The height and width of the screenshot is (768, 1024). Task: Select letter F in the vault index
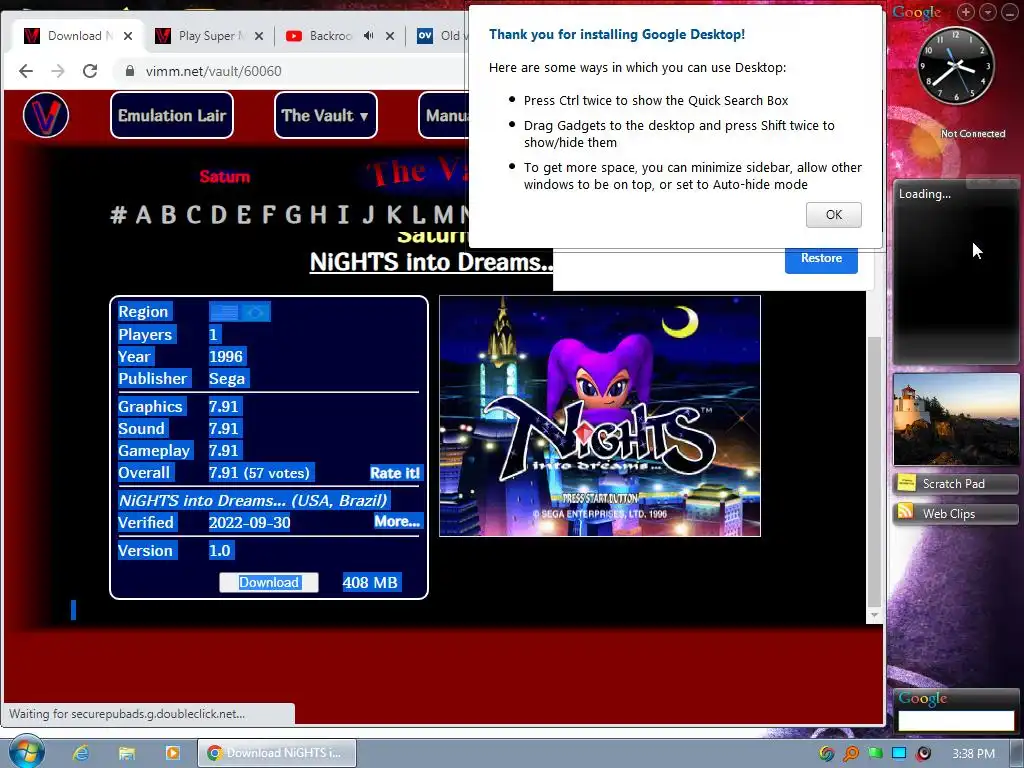pyautogui.click(x=268, y=214)
